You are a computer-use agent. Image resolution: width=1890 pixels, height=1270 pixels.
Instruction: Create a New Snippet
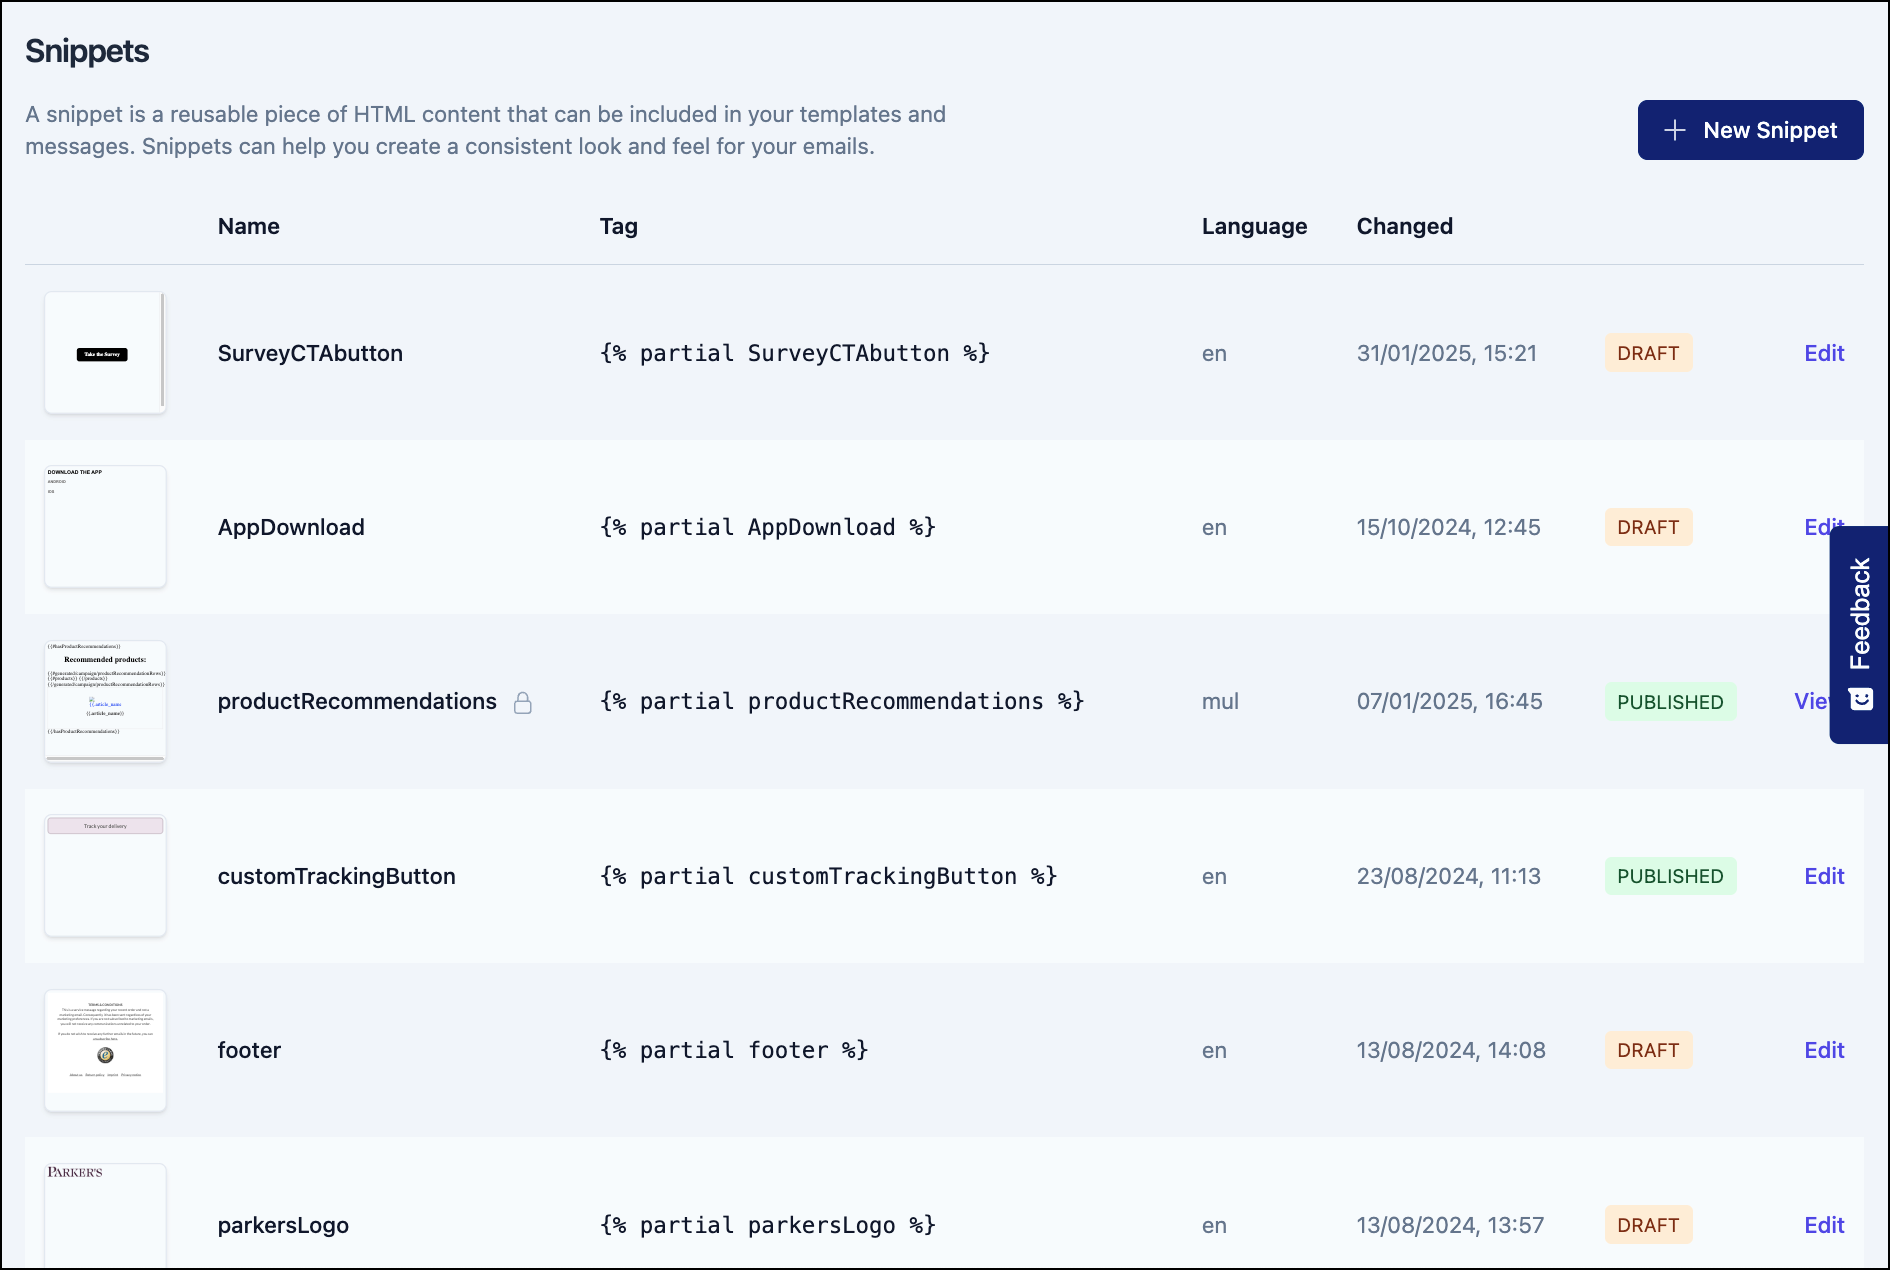click(x=1750, y=130)
